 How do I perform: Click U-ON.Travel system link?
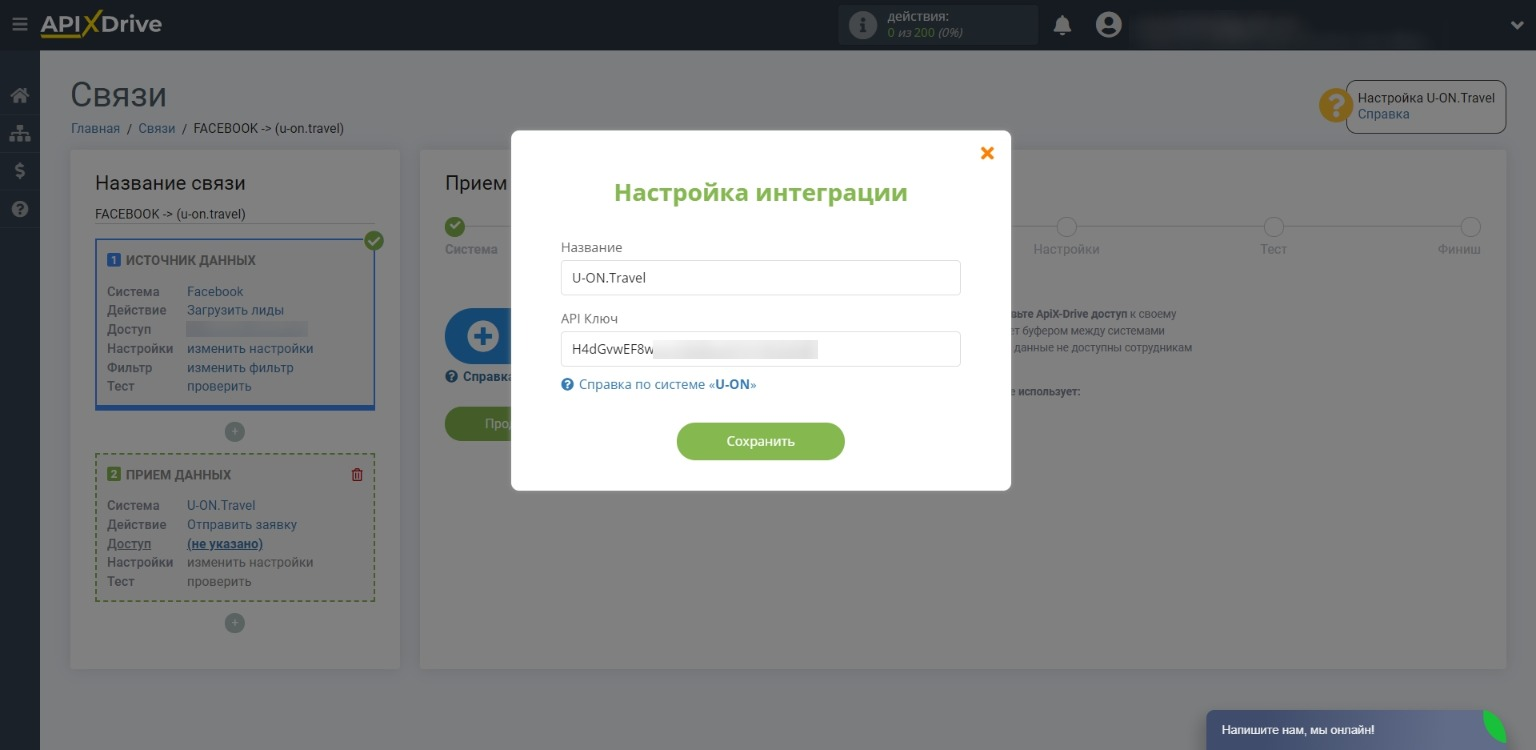[x=221, y=506]
